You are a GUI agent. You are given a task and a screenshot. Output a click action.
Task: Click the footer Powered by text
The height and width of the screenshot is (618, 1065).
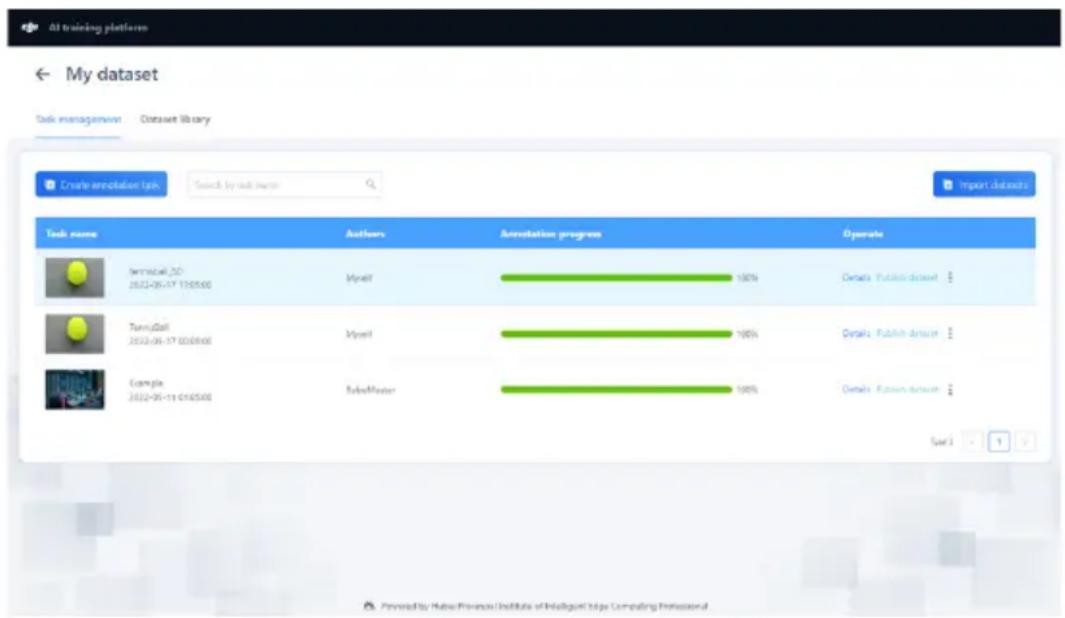544,606
